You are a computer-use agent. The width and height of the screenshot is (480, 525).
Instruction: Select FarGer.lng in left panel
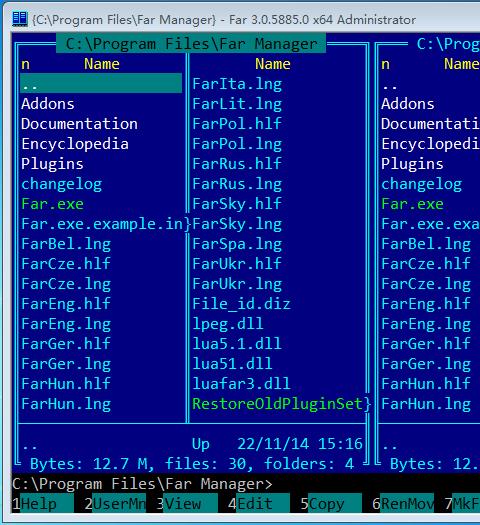[x=66, y=364]
